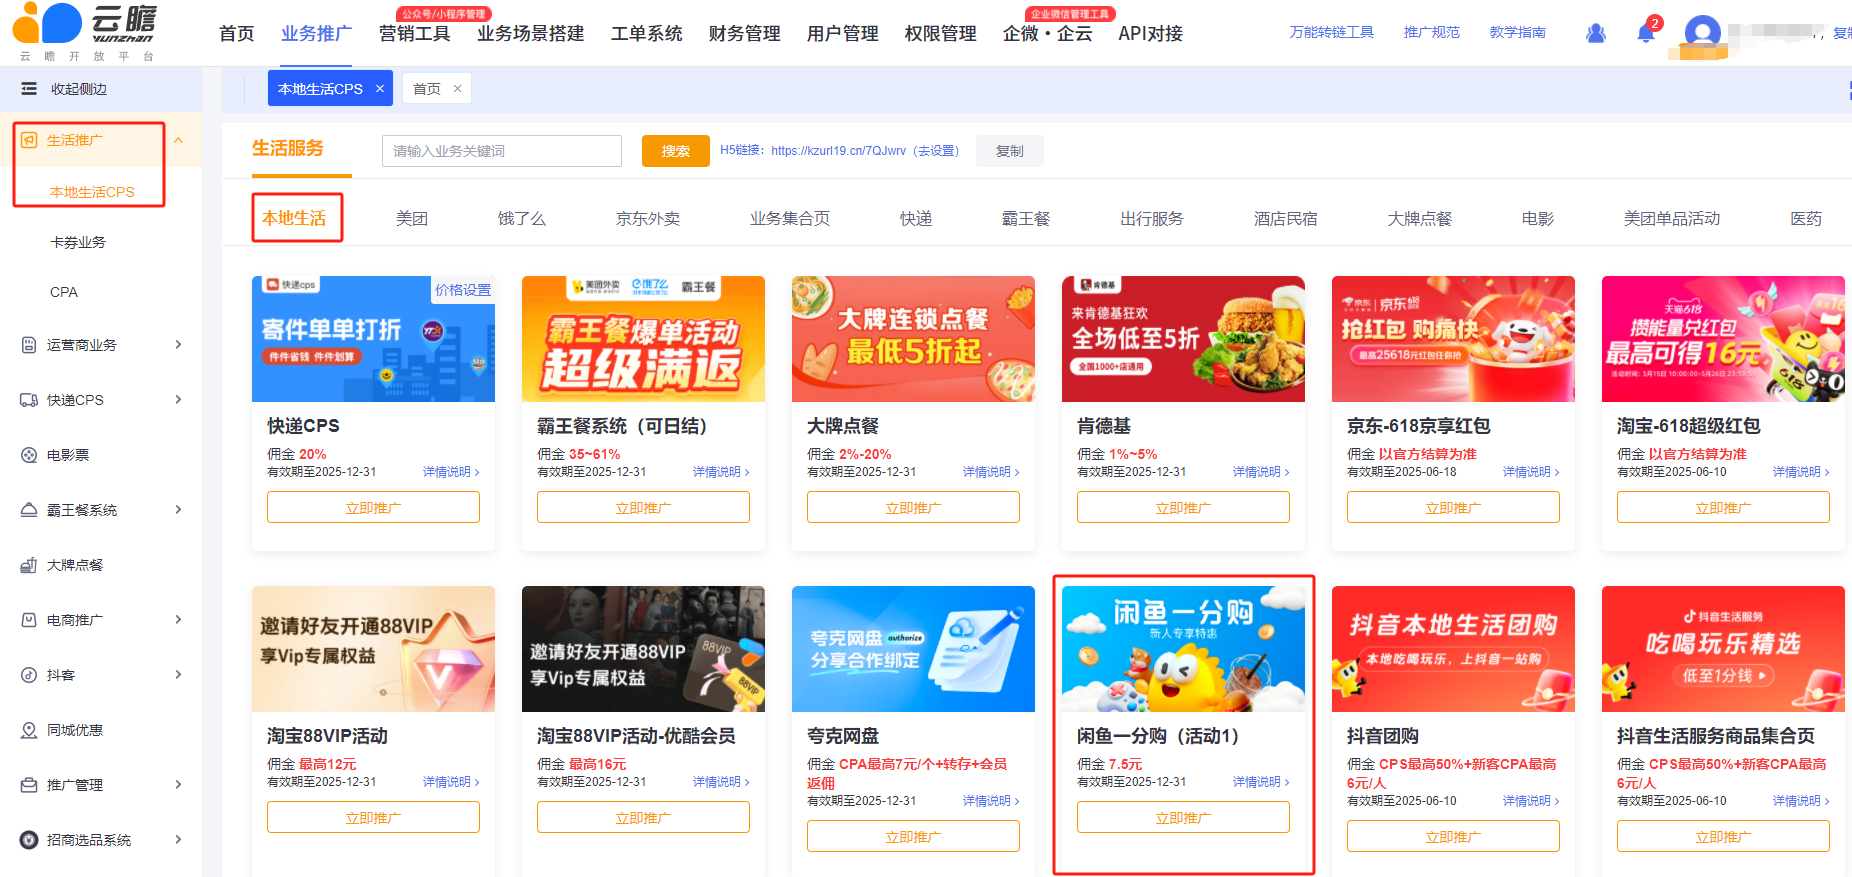
Task: Open the H5 link URL kzurl19.cn
Action: coord(839,151)
